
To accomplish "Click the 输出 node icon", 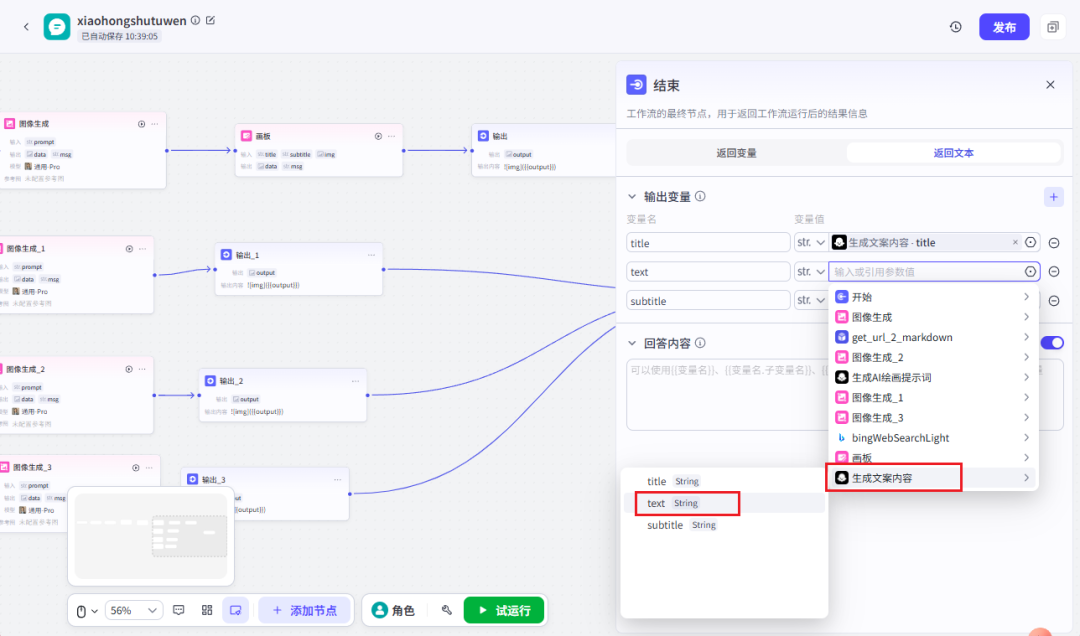I will [x=484, y=136].
